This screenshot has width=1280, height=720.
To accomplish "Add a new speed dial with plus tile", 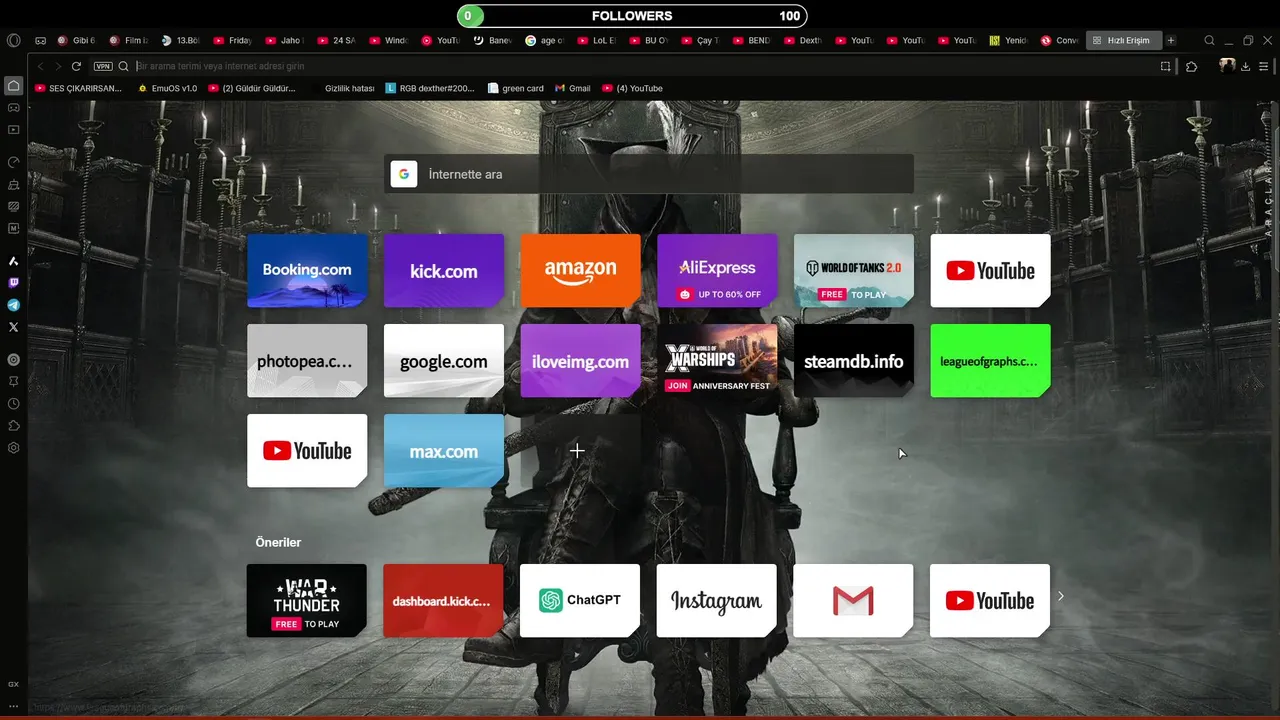I will (580, 450).
